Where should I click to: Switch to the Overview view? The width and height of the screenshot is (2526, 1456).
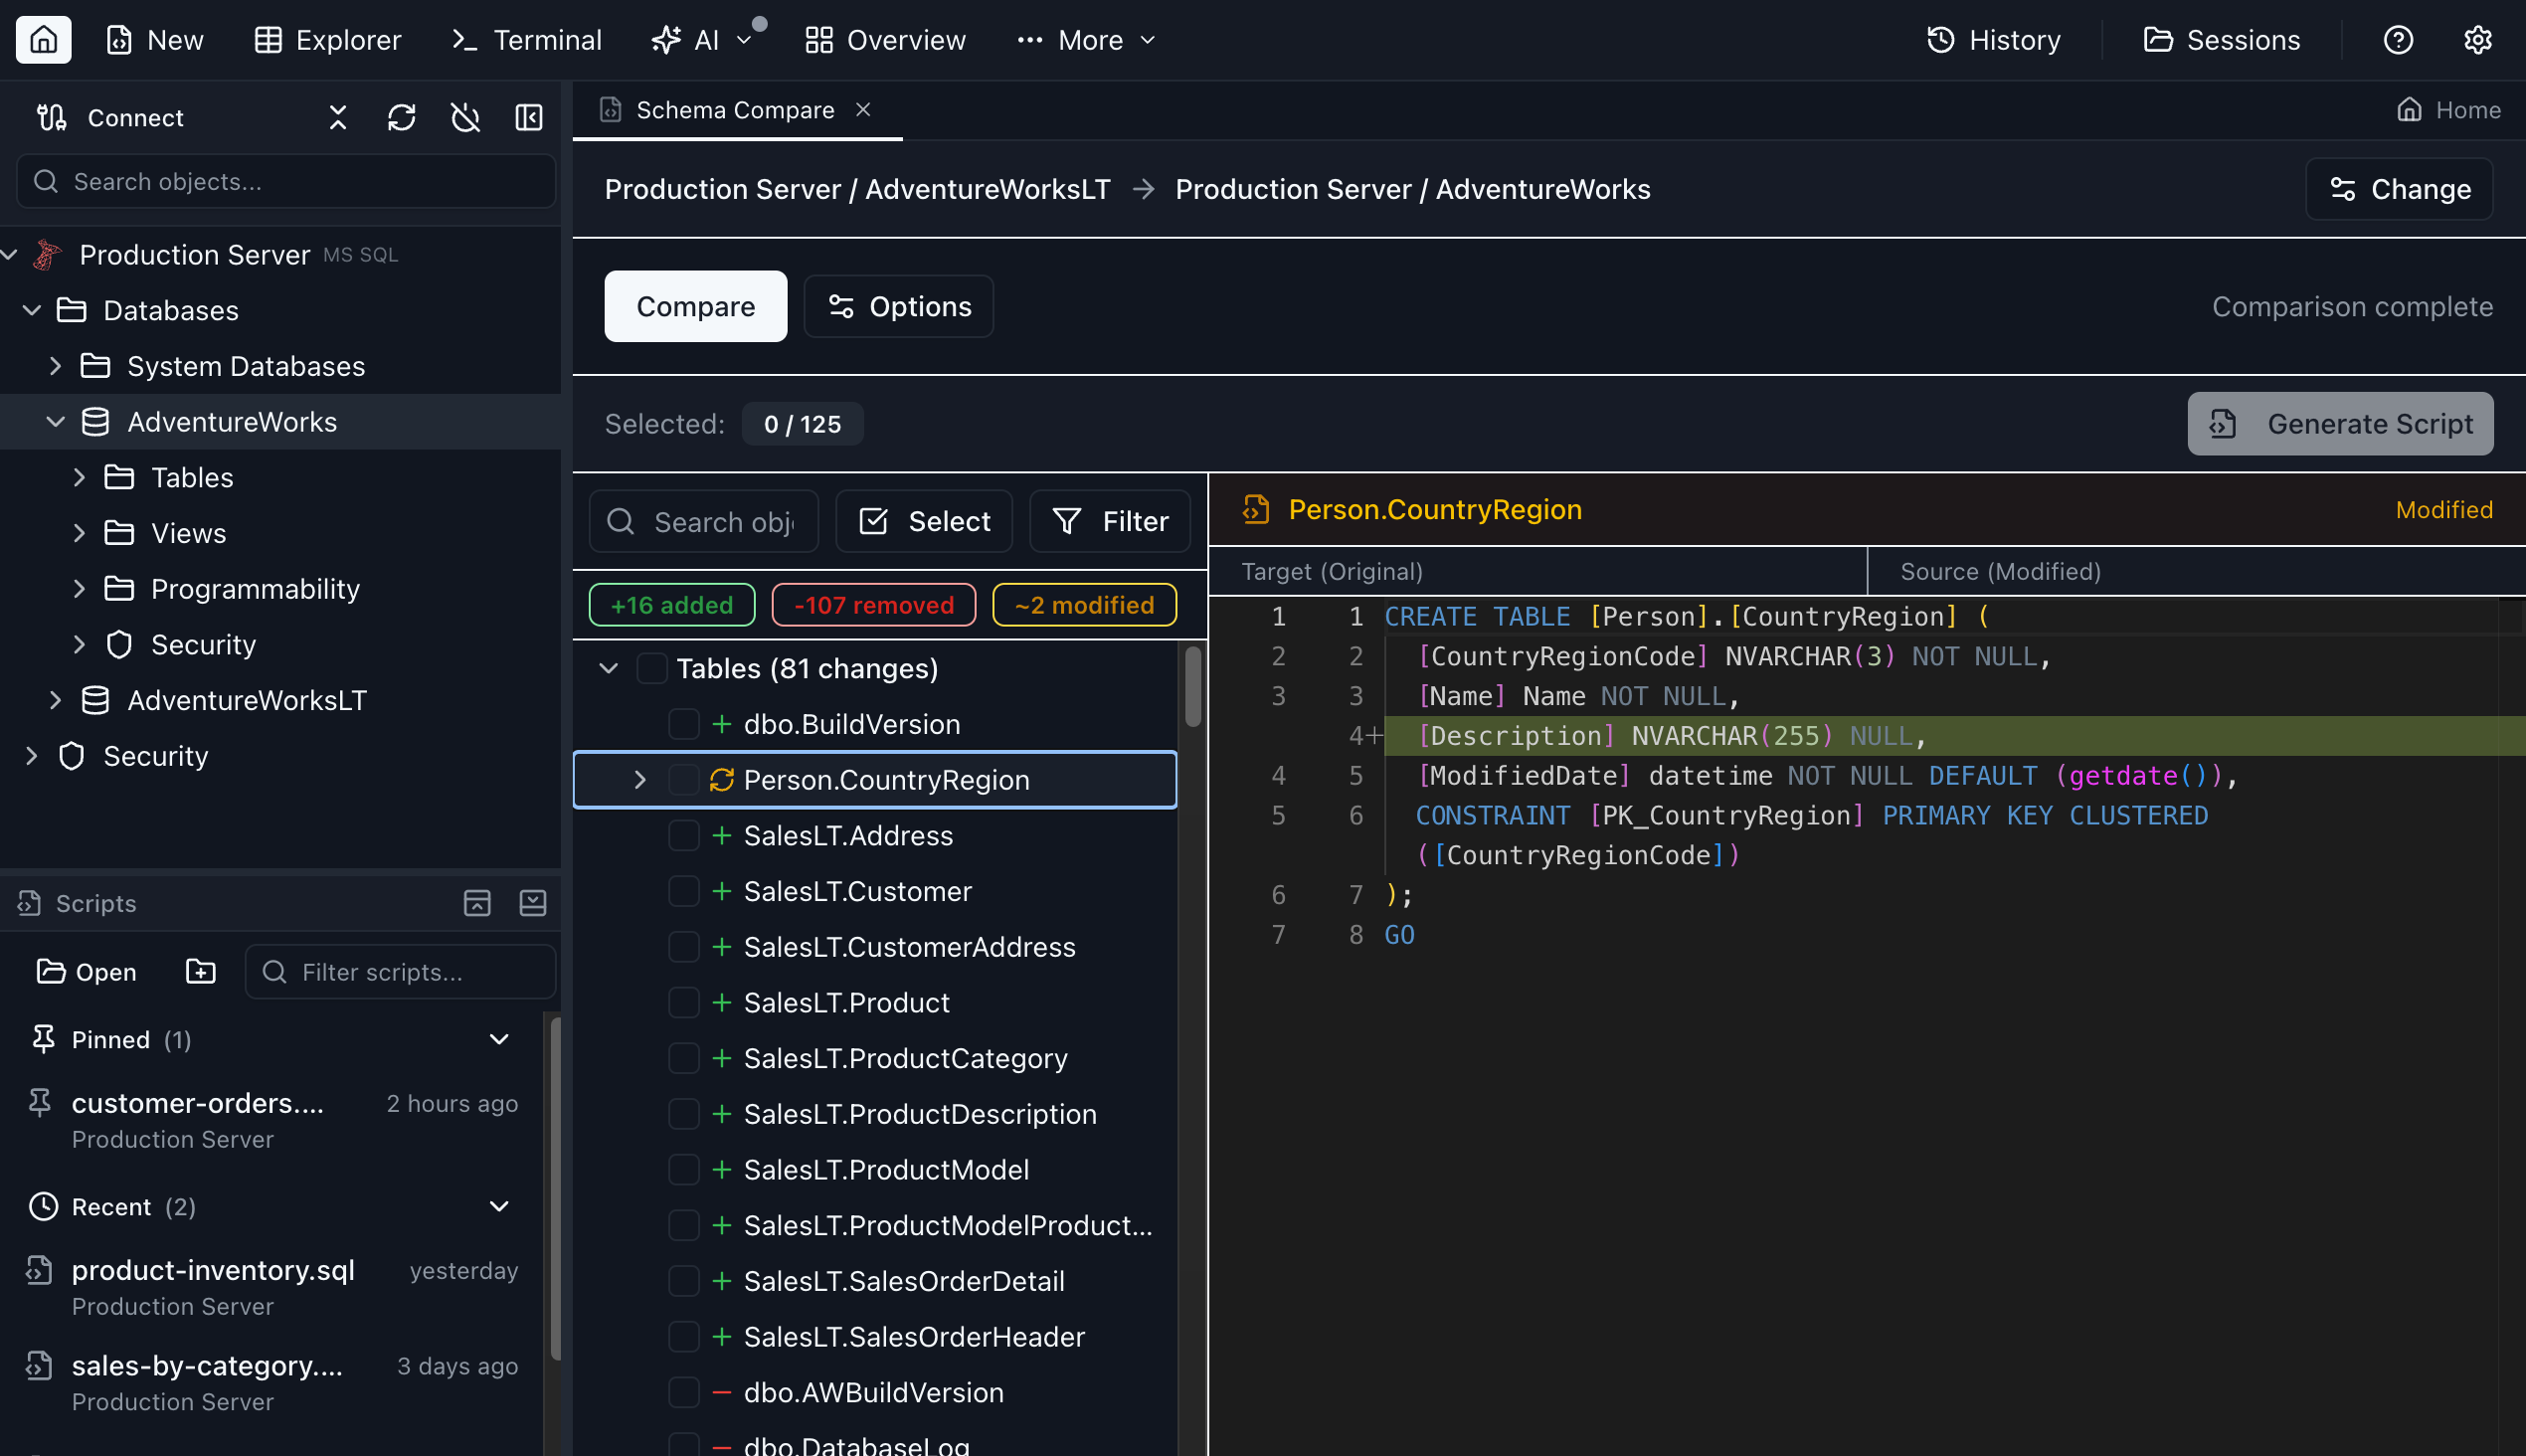coord(884,39)
